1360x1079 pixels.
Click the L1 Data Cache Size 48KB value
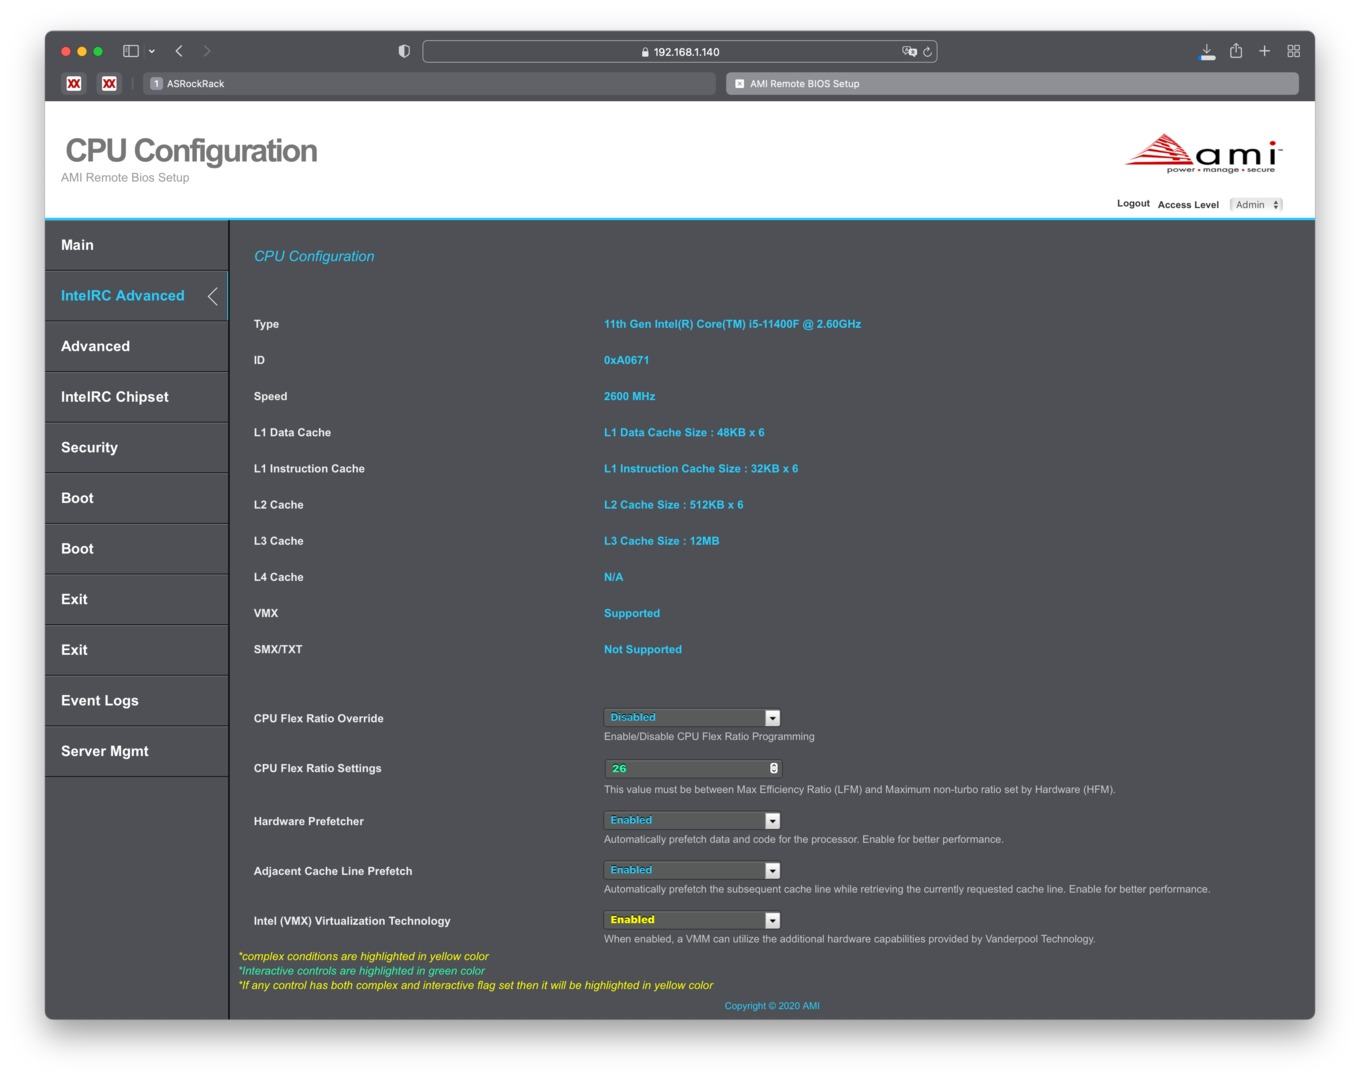pyautogui.click(x=684, y=432)
